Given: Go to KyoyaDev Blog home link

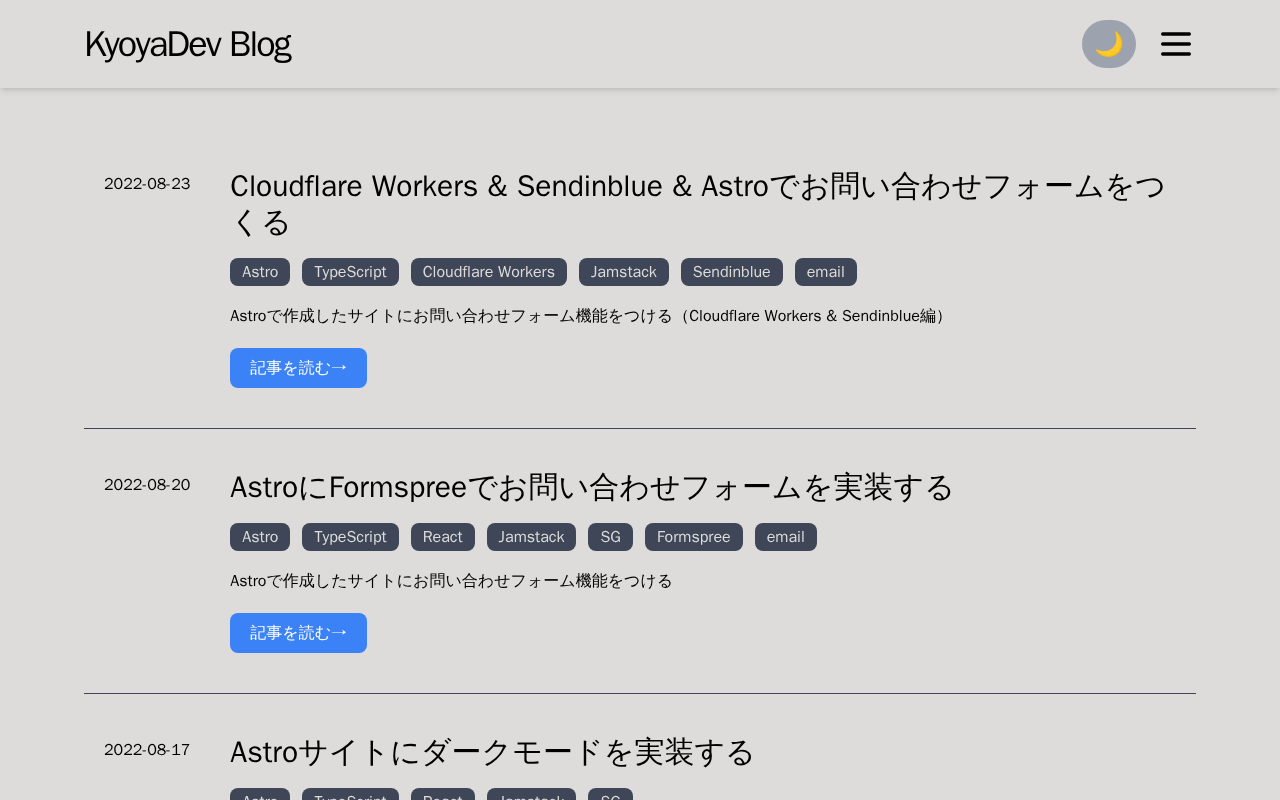Looking at the screenshot, I should 188,45.
